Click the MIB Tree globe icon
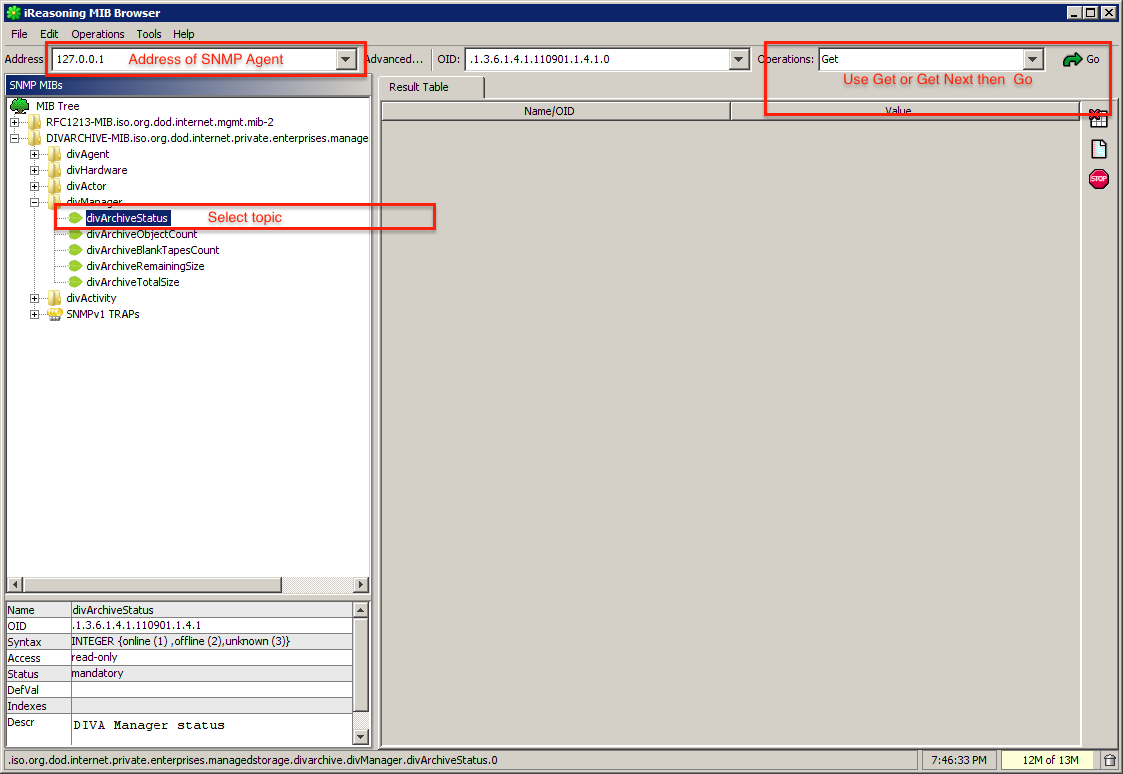Viewport: 1123px width, 774px height. (x=19, y=105)
